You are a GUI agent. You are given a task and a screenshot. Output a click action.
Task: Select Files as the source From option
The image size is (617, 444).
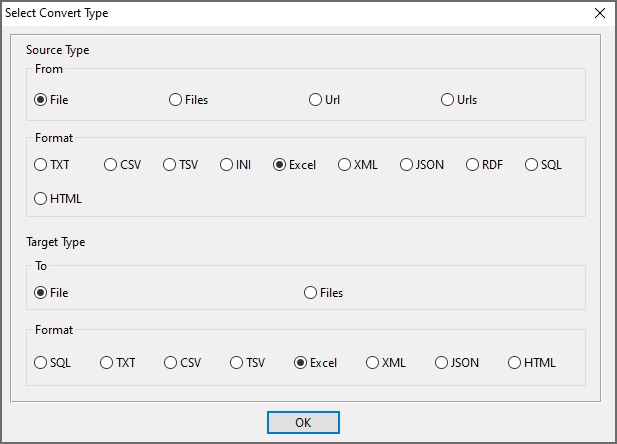click(x=176, y=100)
